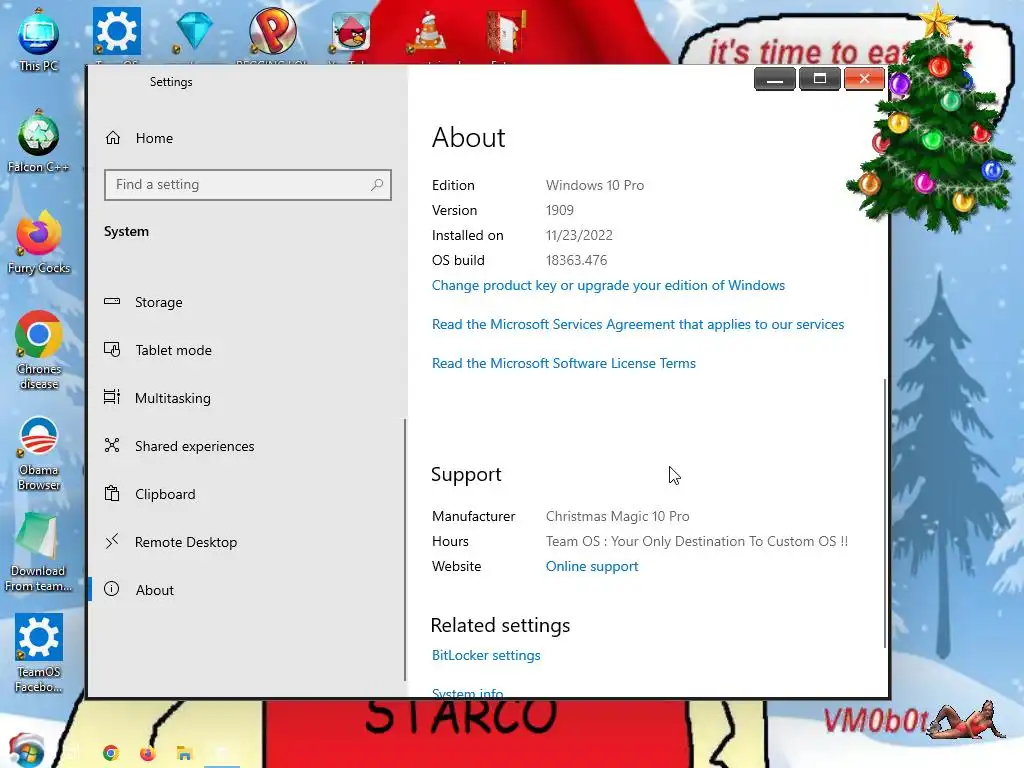Click the About page heading
This screenshot has height=768, width=1024.
click(468, 138)
